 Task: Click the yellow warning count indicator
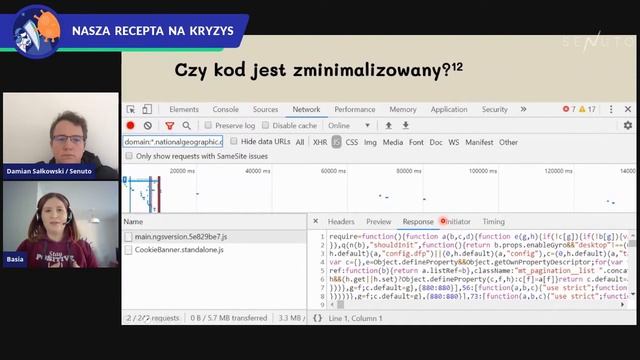coord(587,109)
